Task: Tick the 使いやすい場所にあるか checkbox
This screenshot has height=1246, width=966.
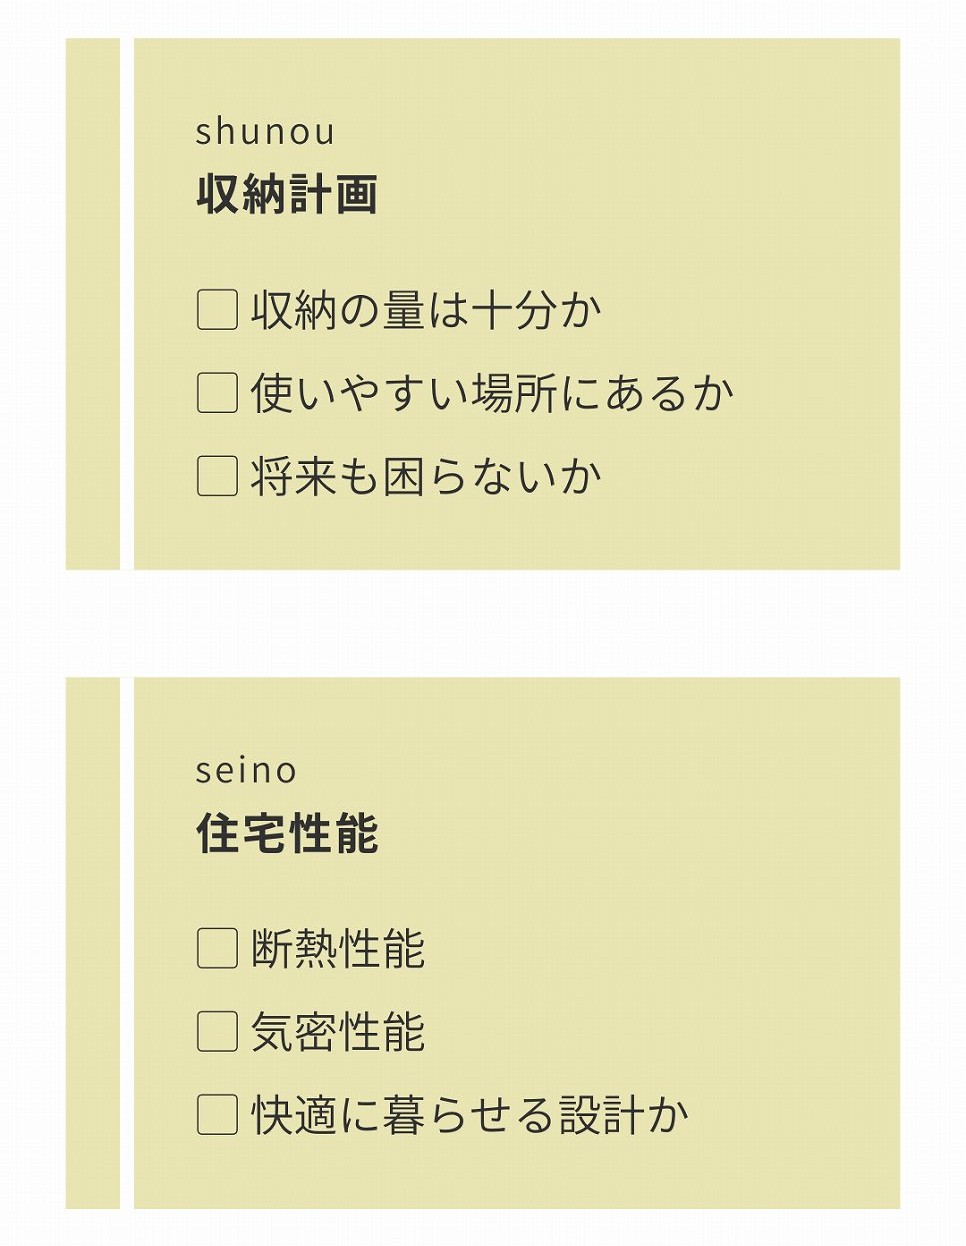Action: [217, 393]
